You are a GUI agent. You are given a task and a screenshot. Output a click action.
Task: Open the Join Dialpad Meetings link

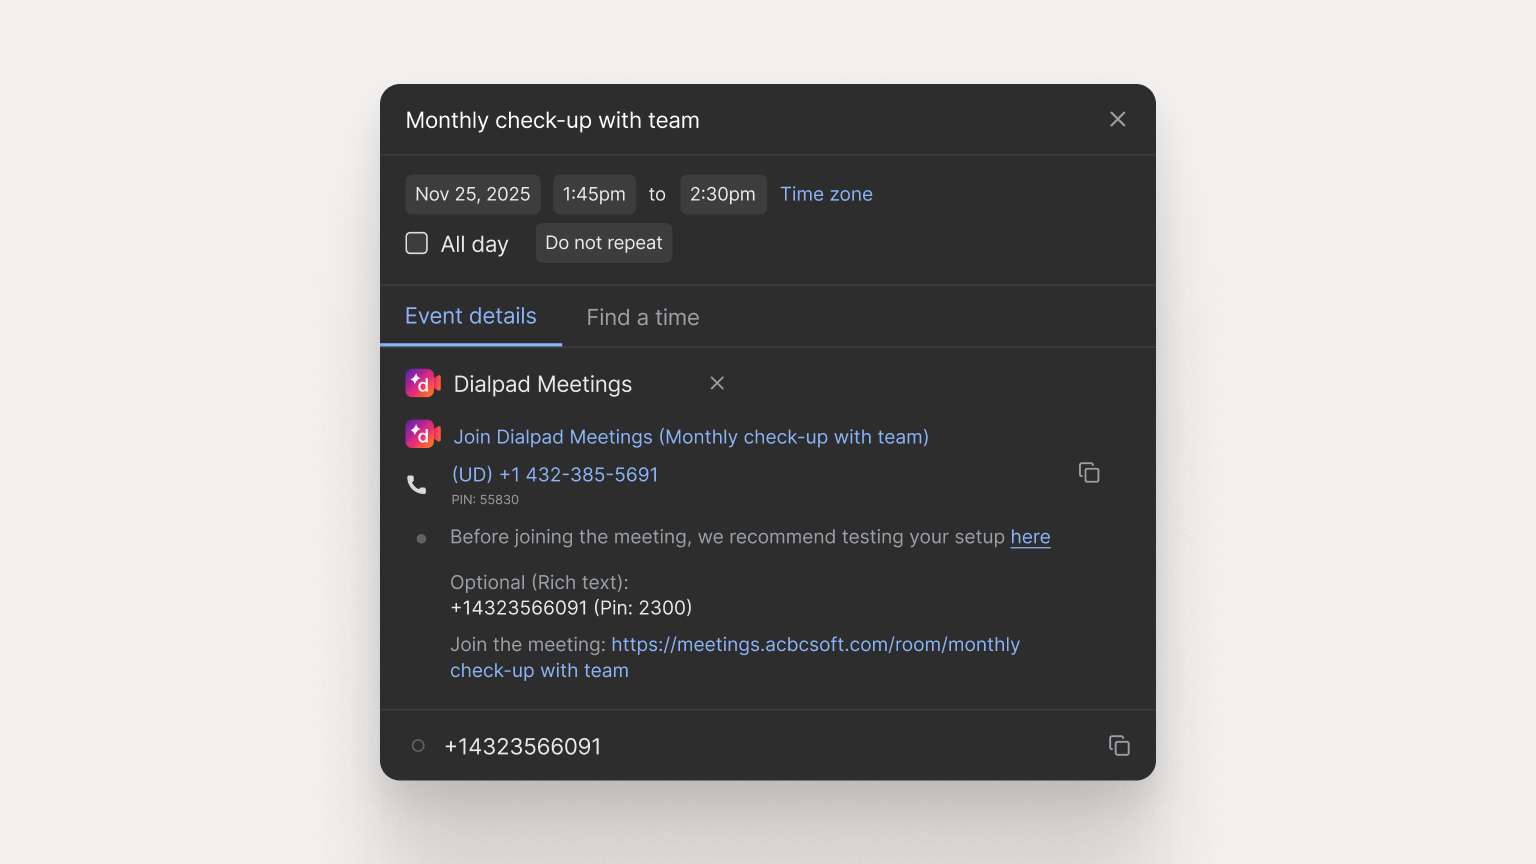tap(690, 436)
